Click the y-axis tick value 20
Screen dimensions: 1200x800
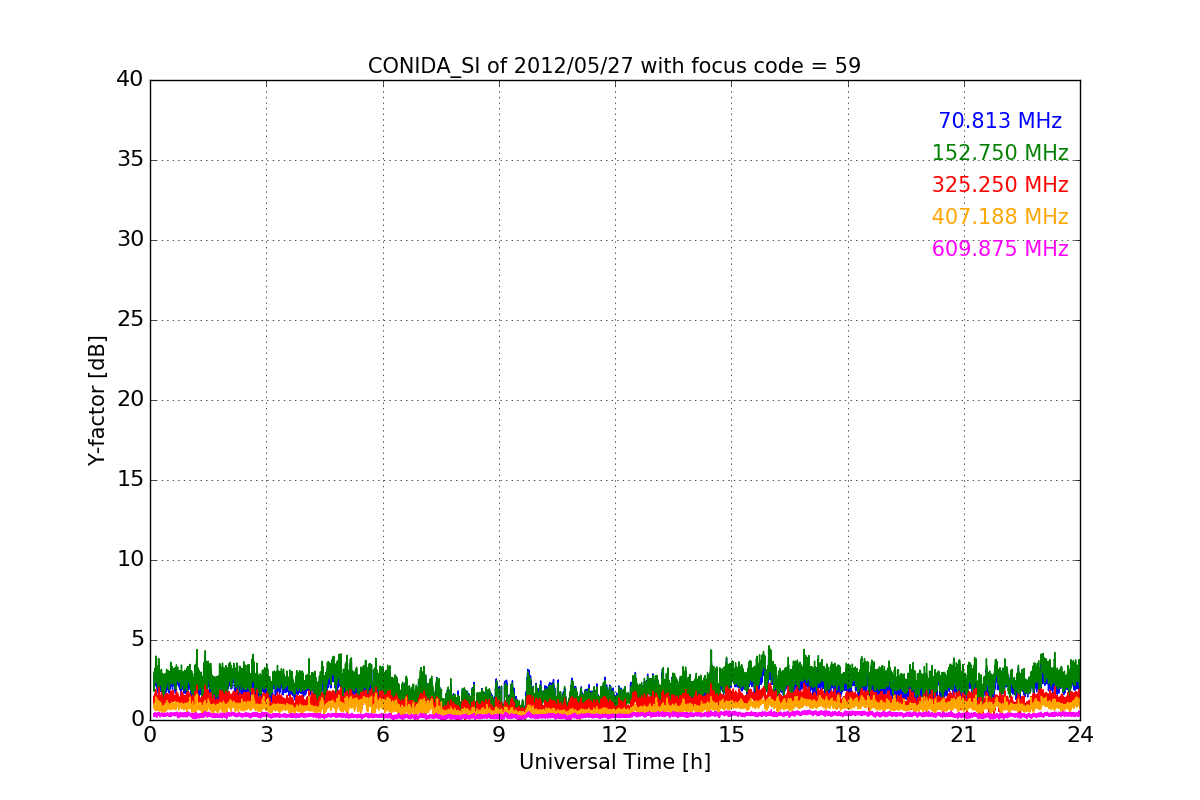[130, 400]
